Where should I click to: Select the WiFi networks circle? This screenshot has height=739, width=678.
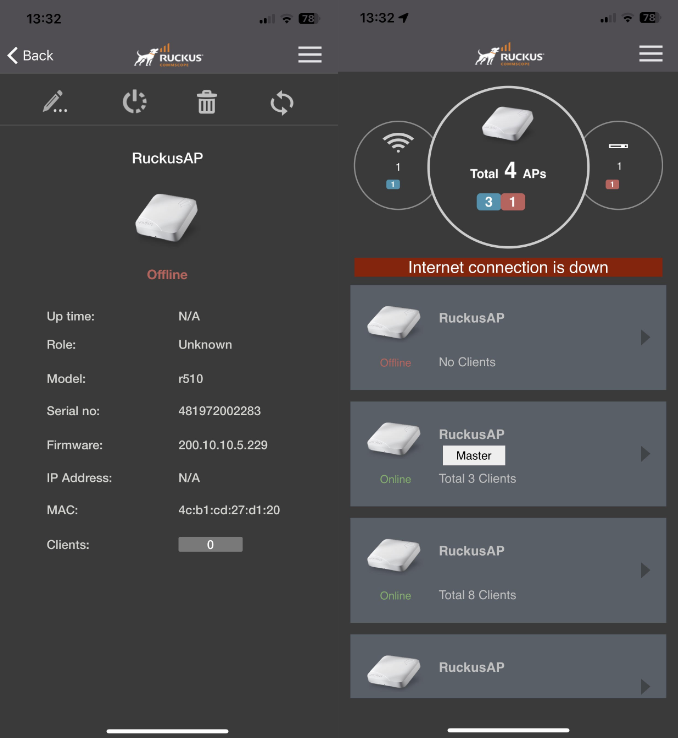pos(396,163)
